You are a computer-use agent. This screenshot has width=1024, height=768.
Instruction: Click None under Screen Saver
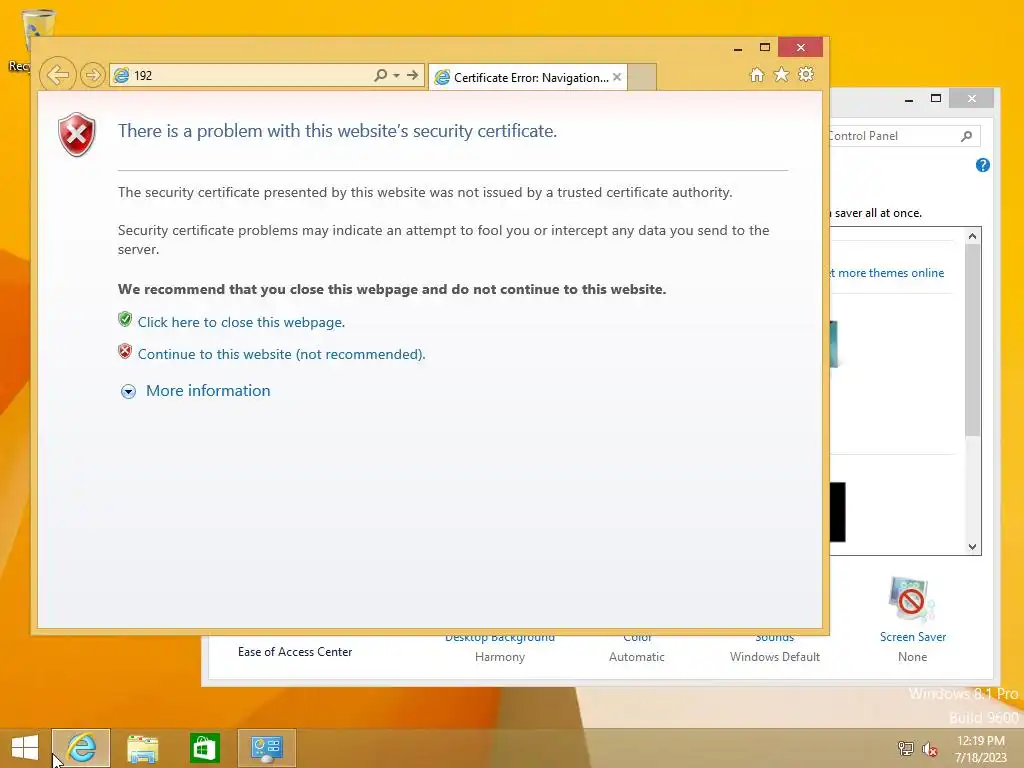coord(912,657)
